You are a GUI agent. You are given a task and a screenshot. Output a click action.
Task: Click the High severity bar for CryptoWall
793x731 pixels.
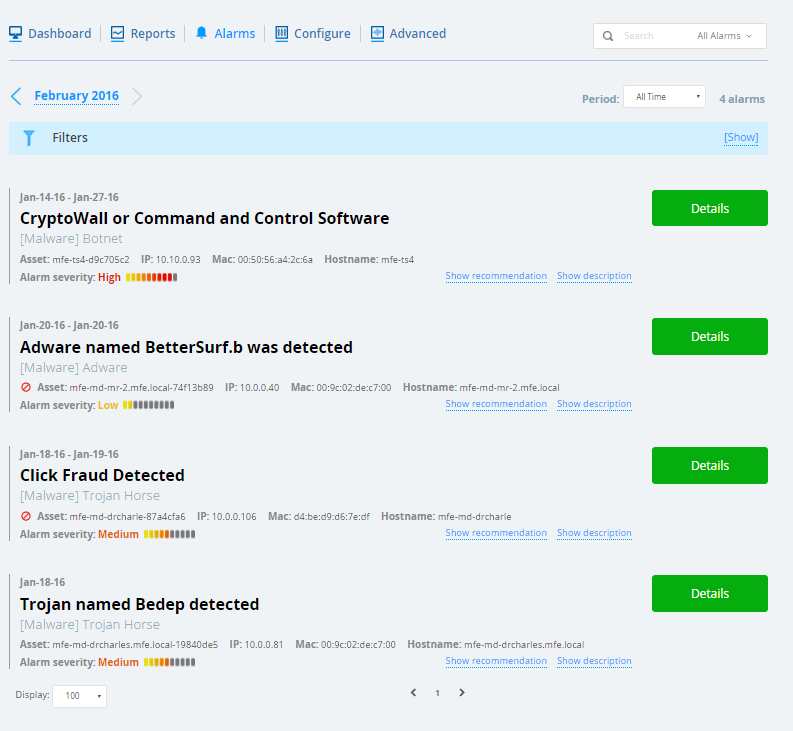point(151,277)
